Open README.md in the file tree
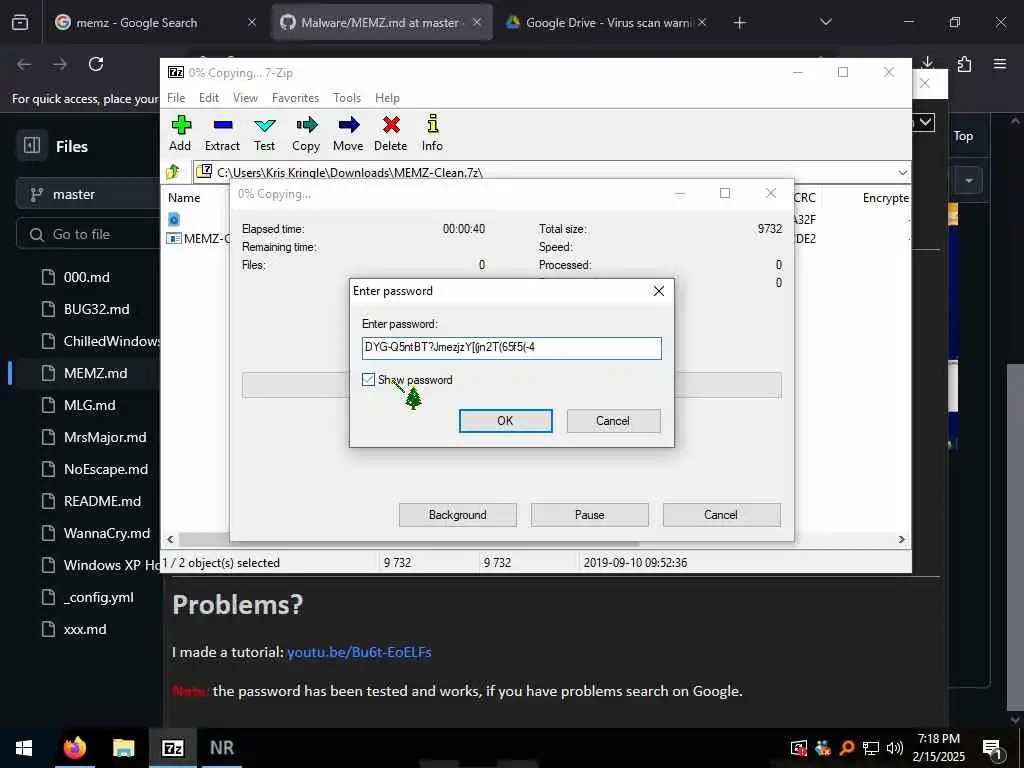1024x768 pixels. 102,501
